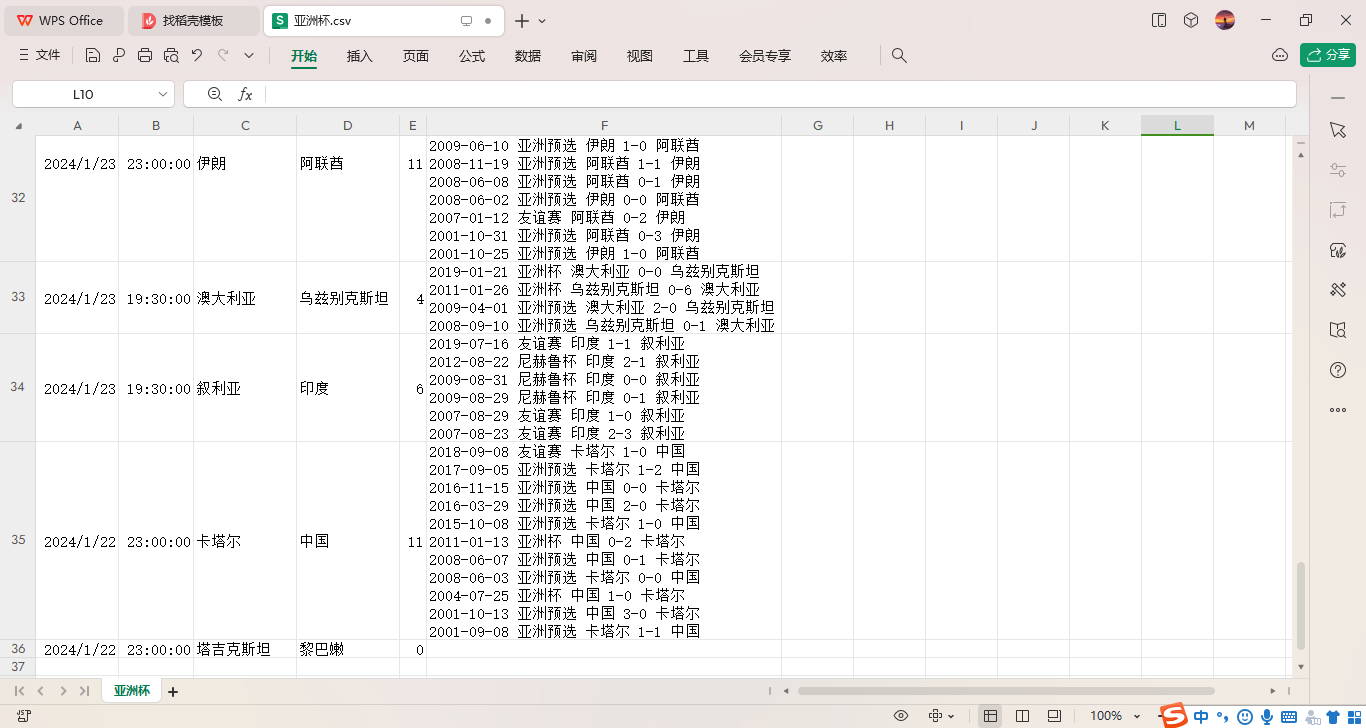Add a new sheet with plus icon
This screenshot has width=1366, height=728.
tap(172, 691)
